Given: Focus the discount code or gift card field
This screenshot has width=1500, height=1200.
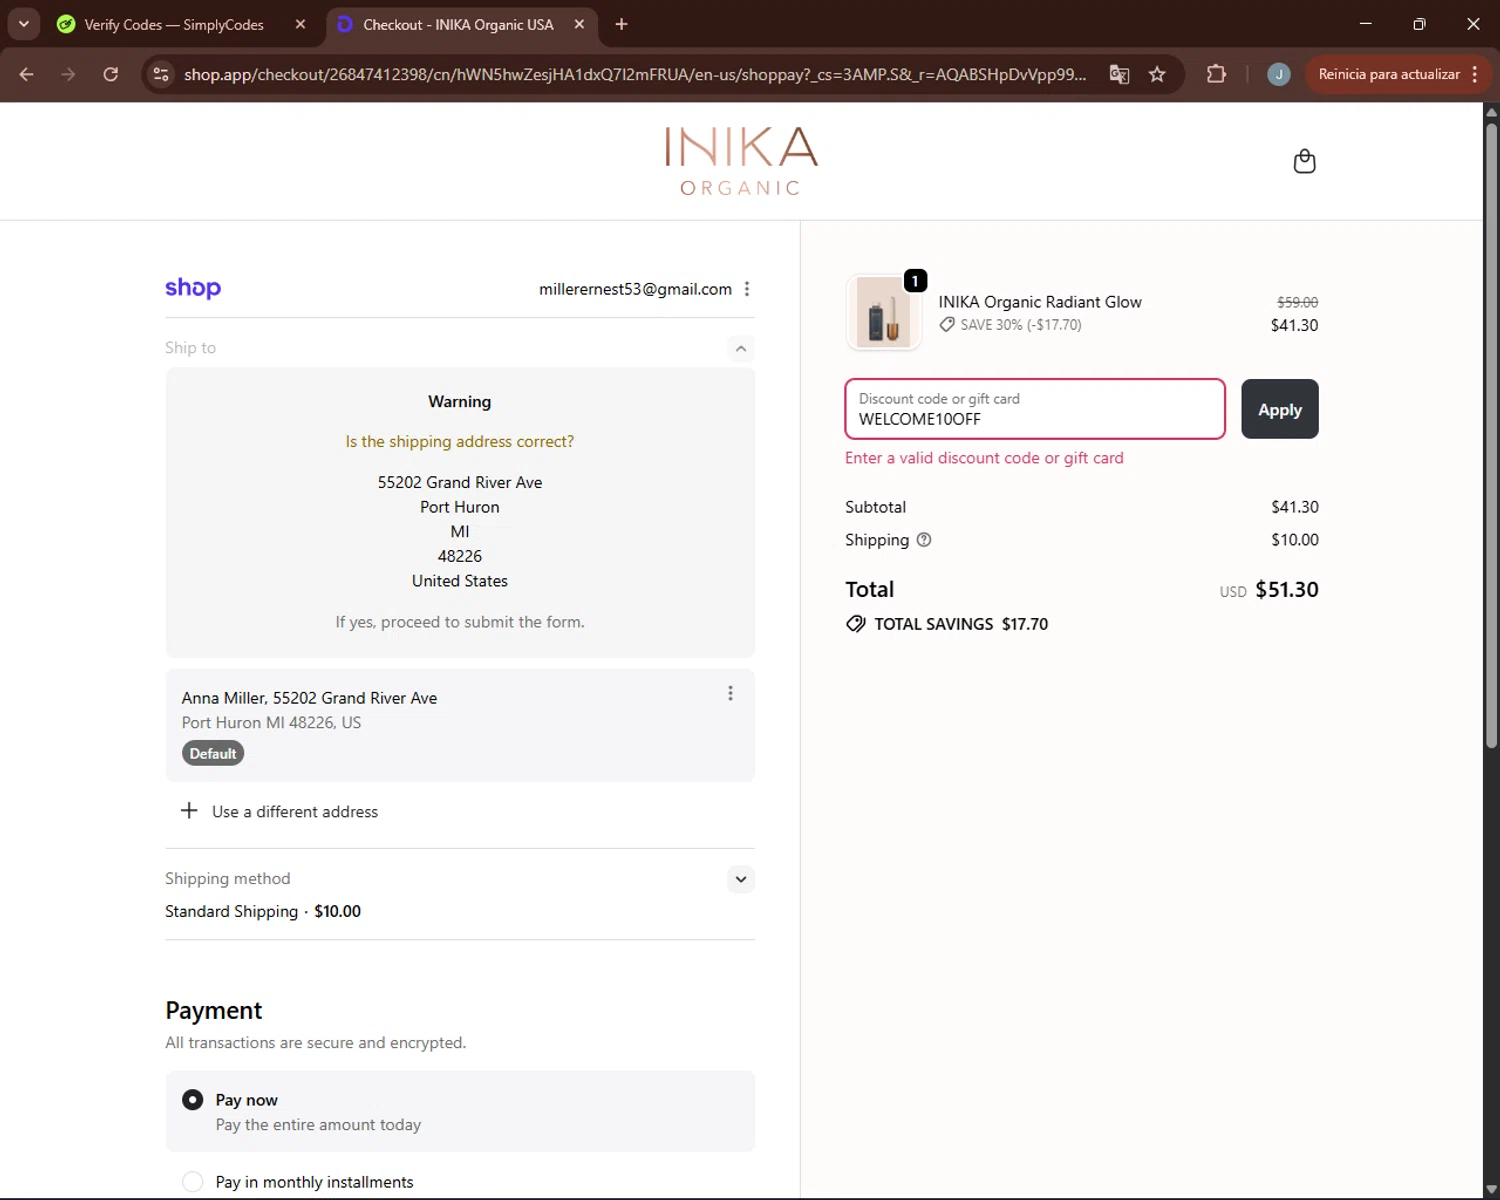Looking at the screenshot, I should [1035, 409].
